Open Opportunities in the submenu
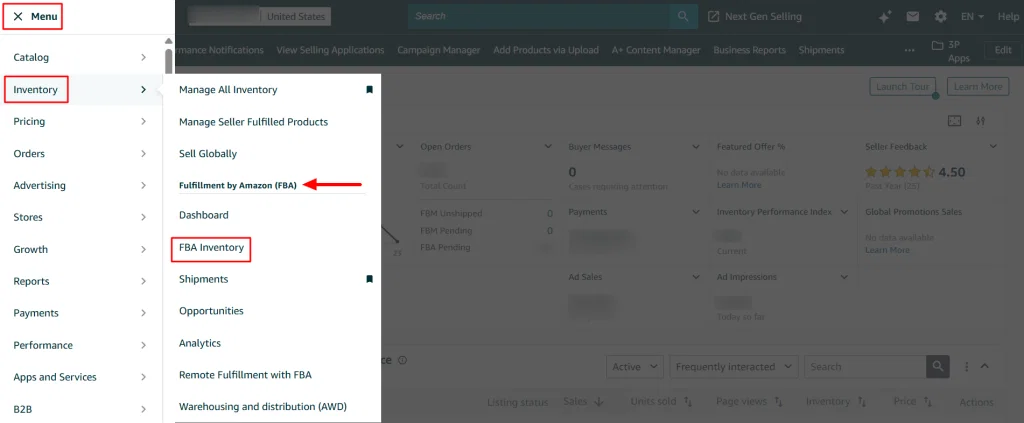This screenshot has width=1024, height=423. pos(211,311)
